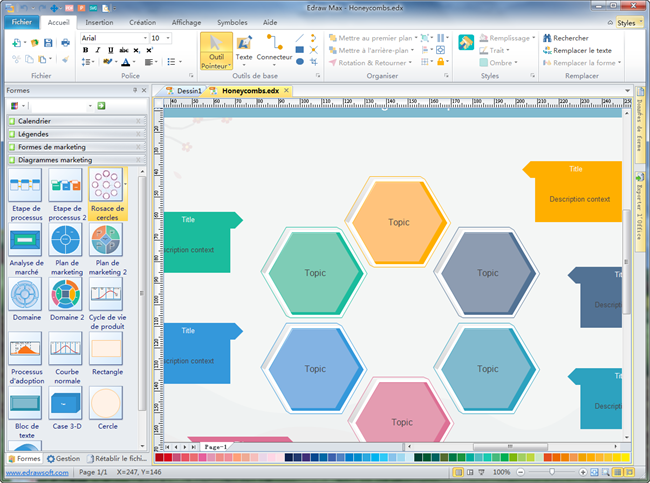
Task: Select the line drawing tool
Action: (300, 38)
